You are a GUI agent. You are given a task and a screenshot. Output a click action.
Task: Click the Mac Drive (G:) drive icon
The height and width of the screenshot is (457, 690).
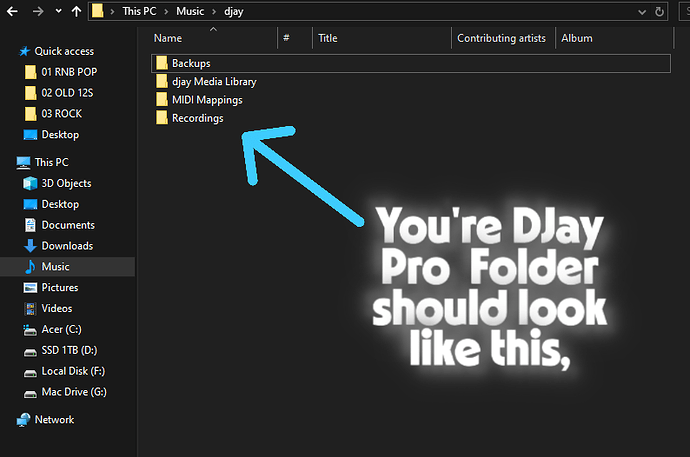coord(30,394)
